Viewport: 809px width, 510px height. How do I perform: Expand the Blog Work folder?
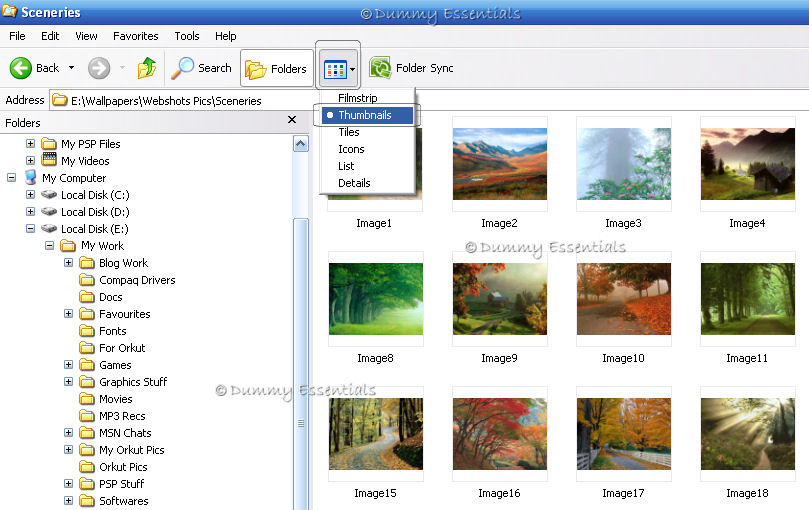(x=68, y=263)
